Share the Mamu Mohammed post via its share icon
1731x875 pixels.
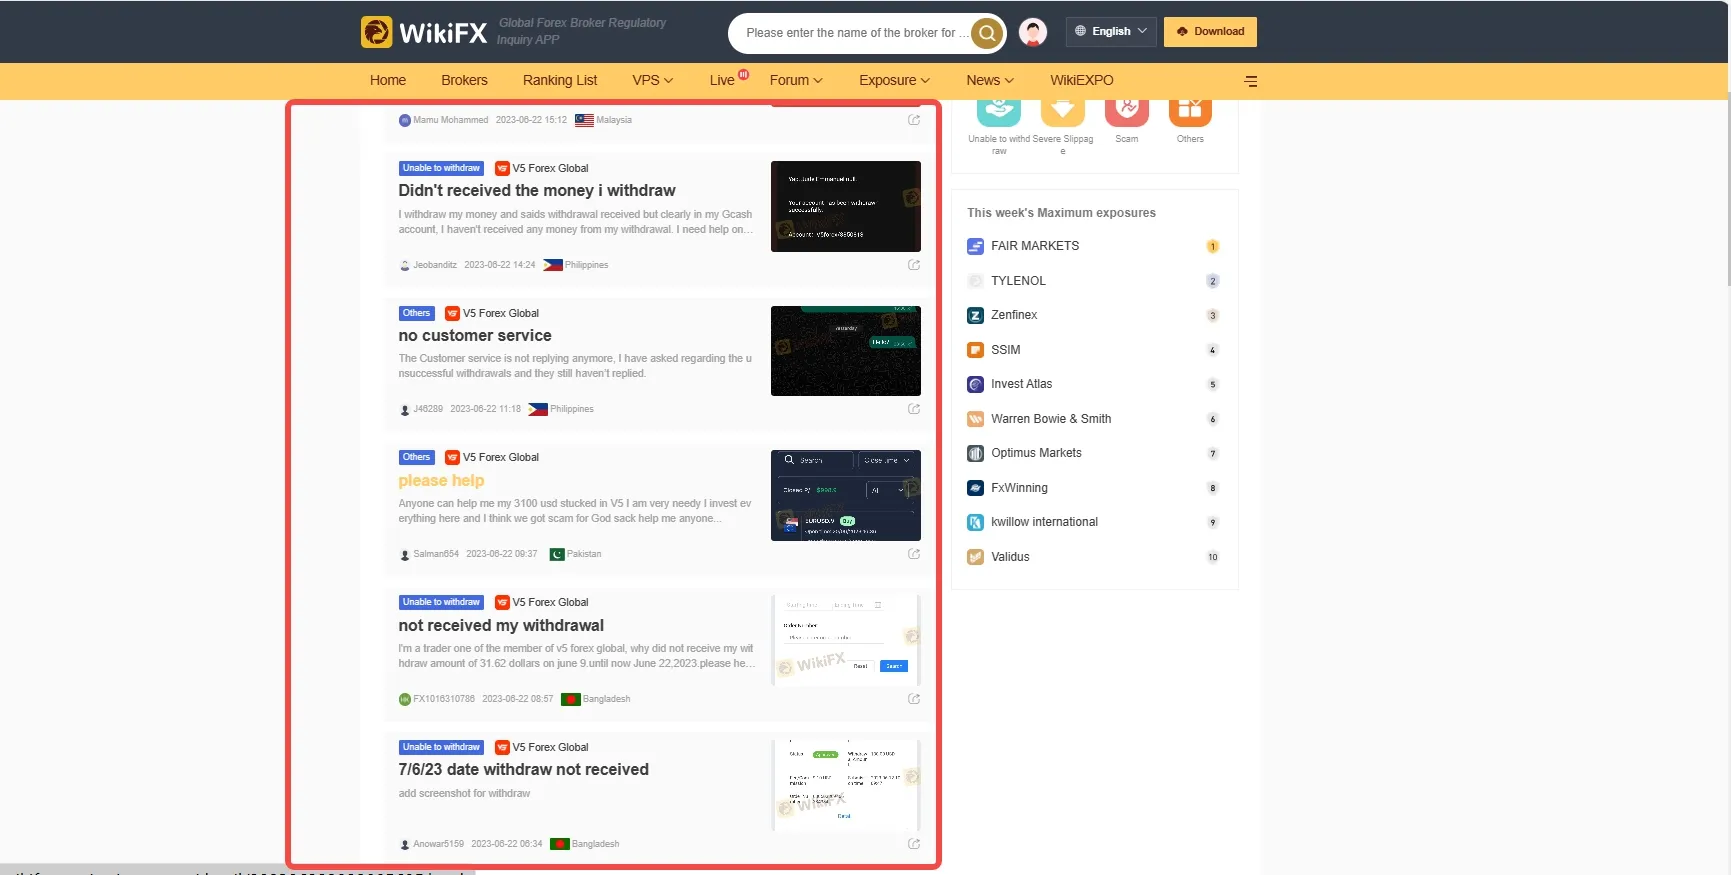click(914, 120)
